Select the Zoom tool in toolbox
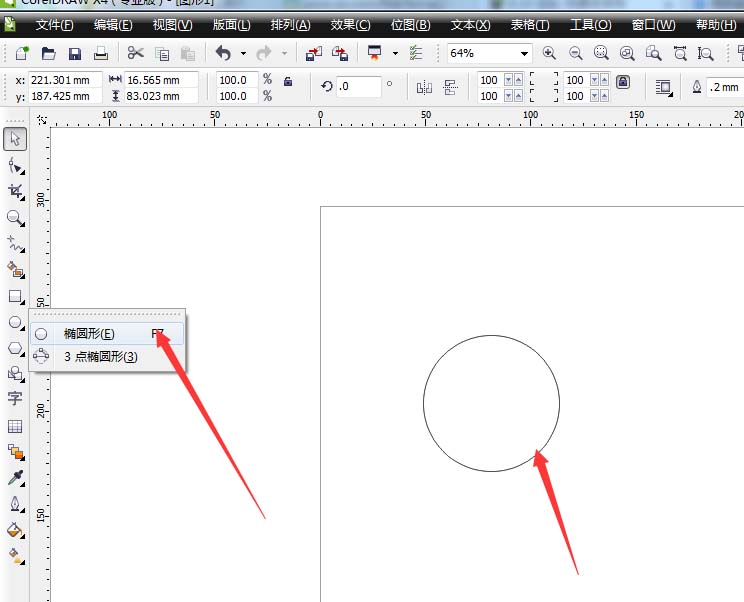The height and width of the screenshot is (602, 744). point(15,218)
